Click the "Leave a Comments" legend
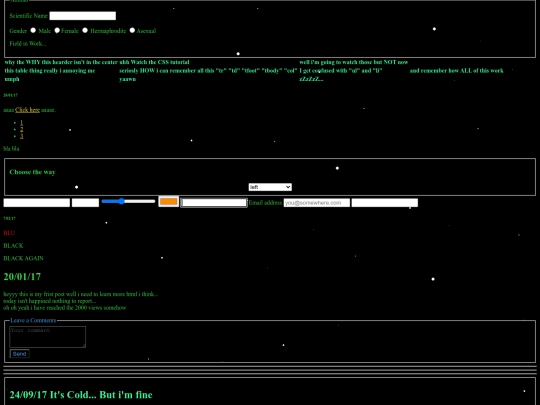This screenshot has height=405, width=540. (33, 320)
